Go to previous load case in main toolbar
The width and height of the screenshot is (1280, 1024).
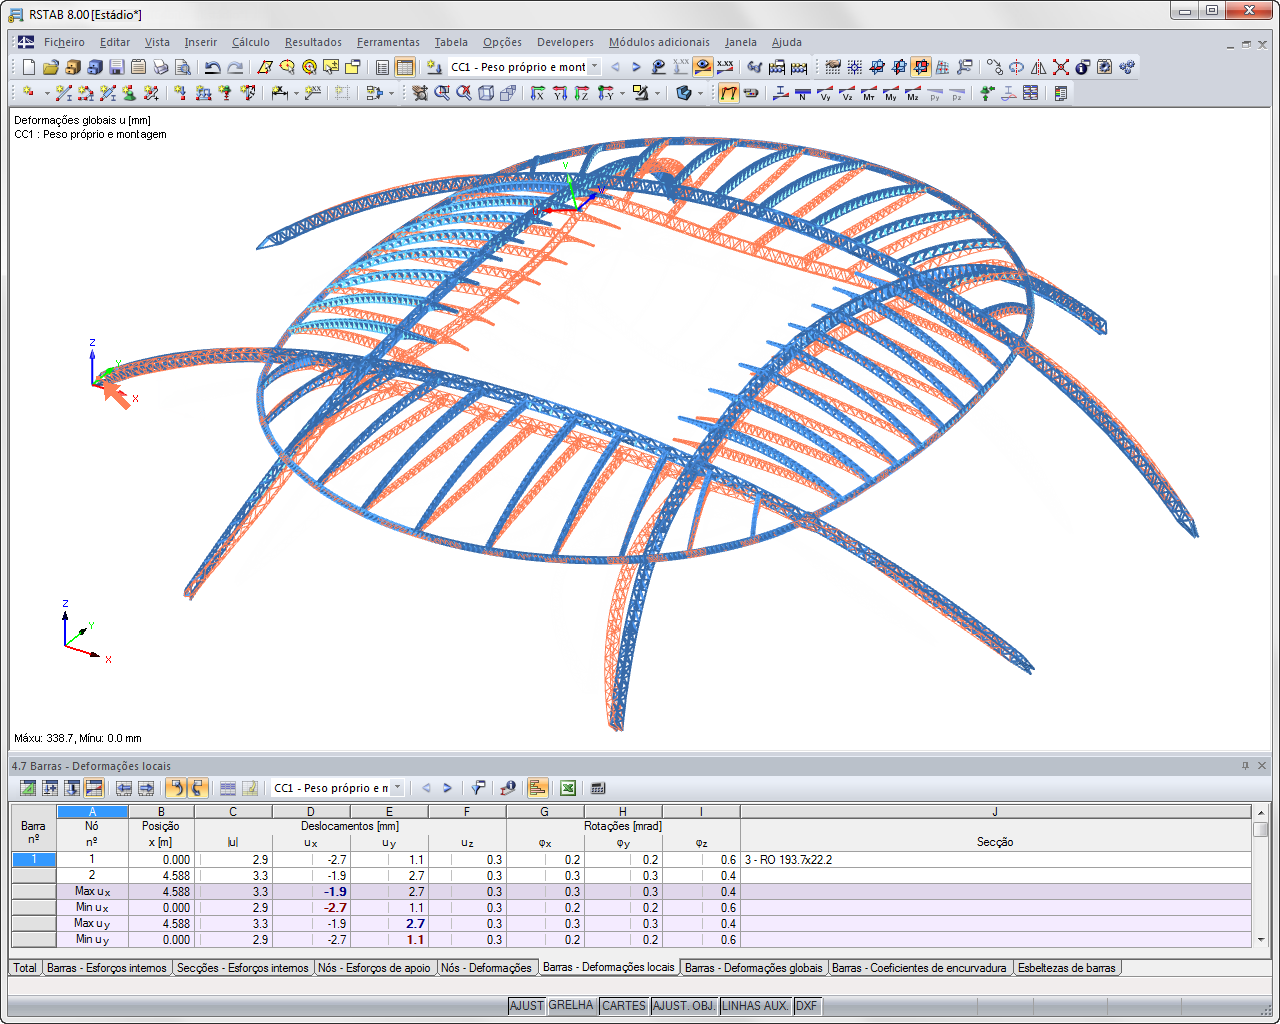point(615,67)
